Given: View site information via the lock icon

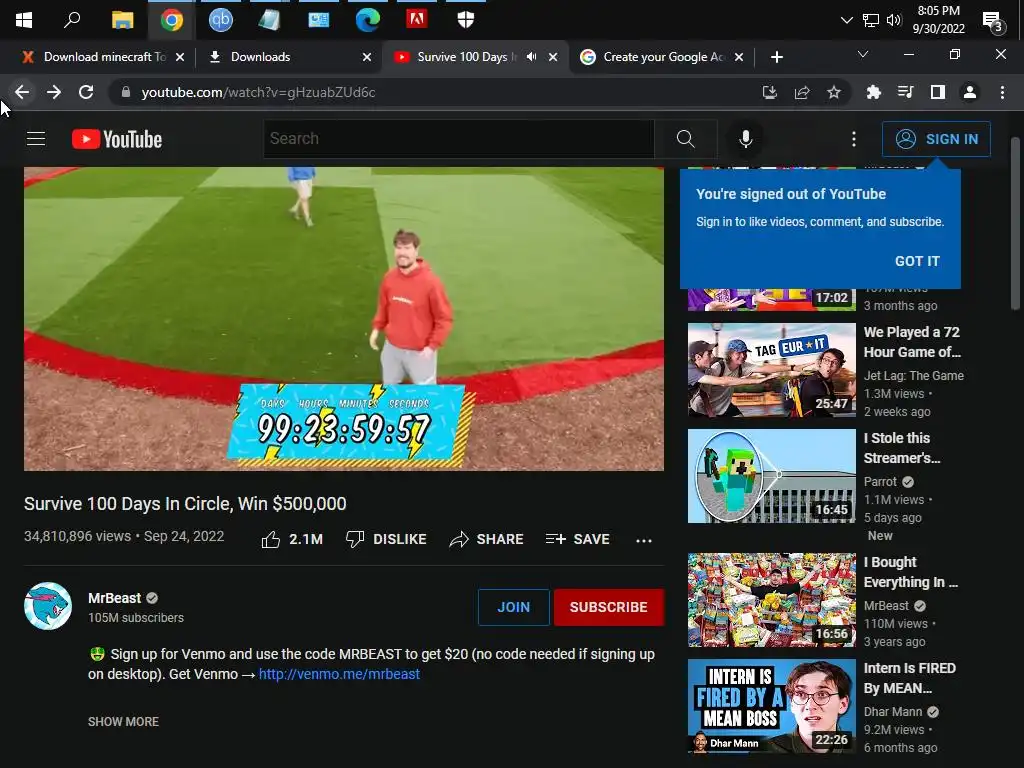Looking at the screenshot, I should point(126,92).
